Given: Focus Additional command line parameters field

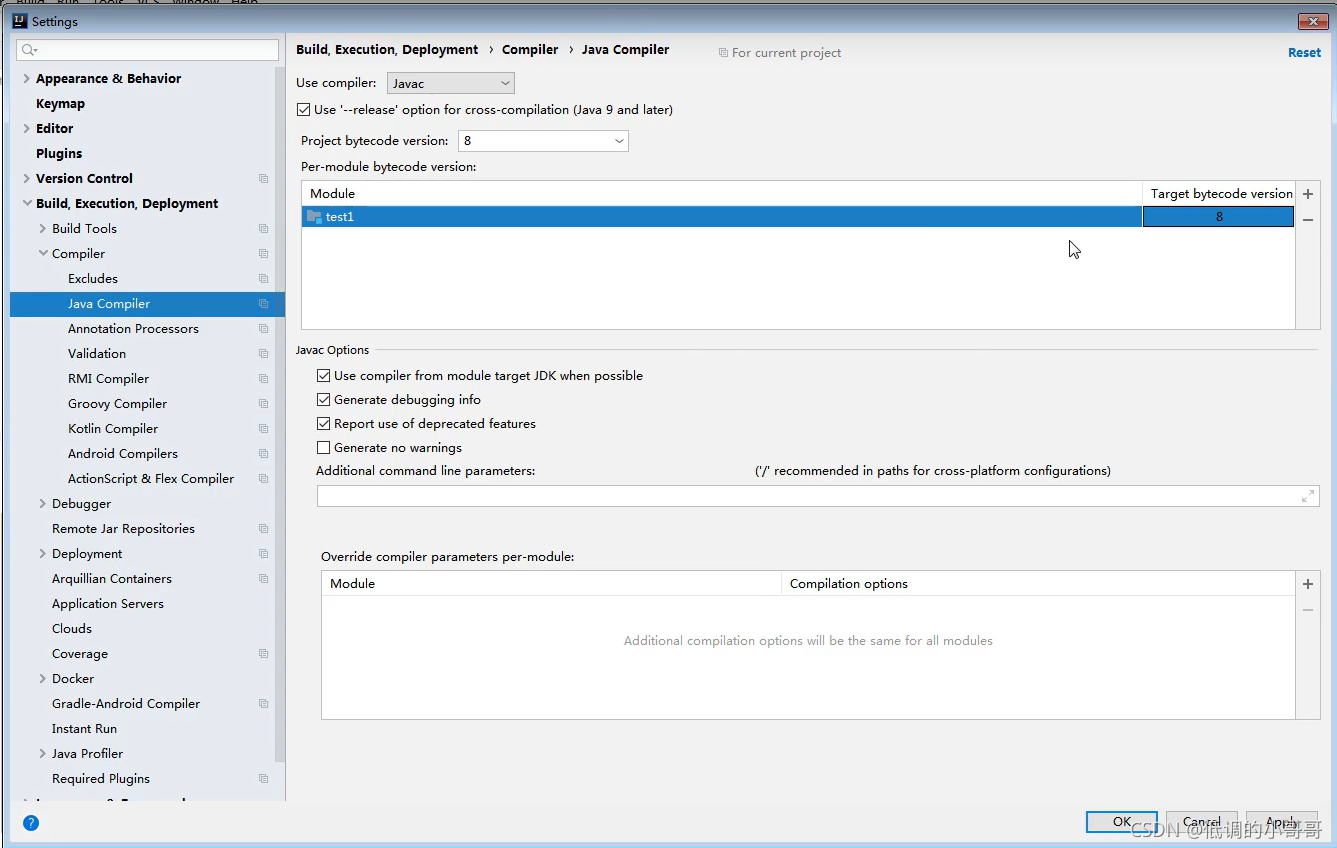Looking at the screenshot, I should click(x=818, y=496).
